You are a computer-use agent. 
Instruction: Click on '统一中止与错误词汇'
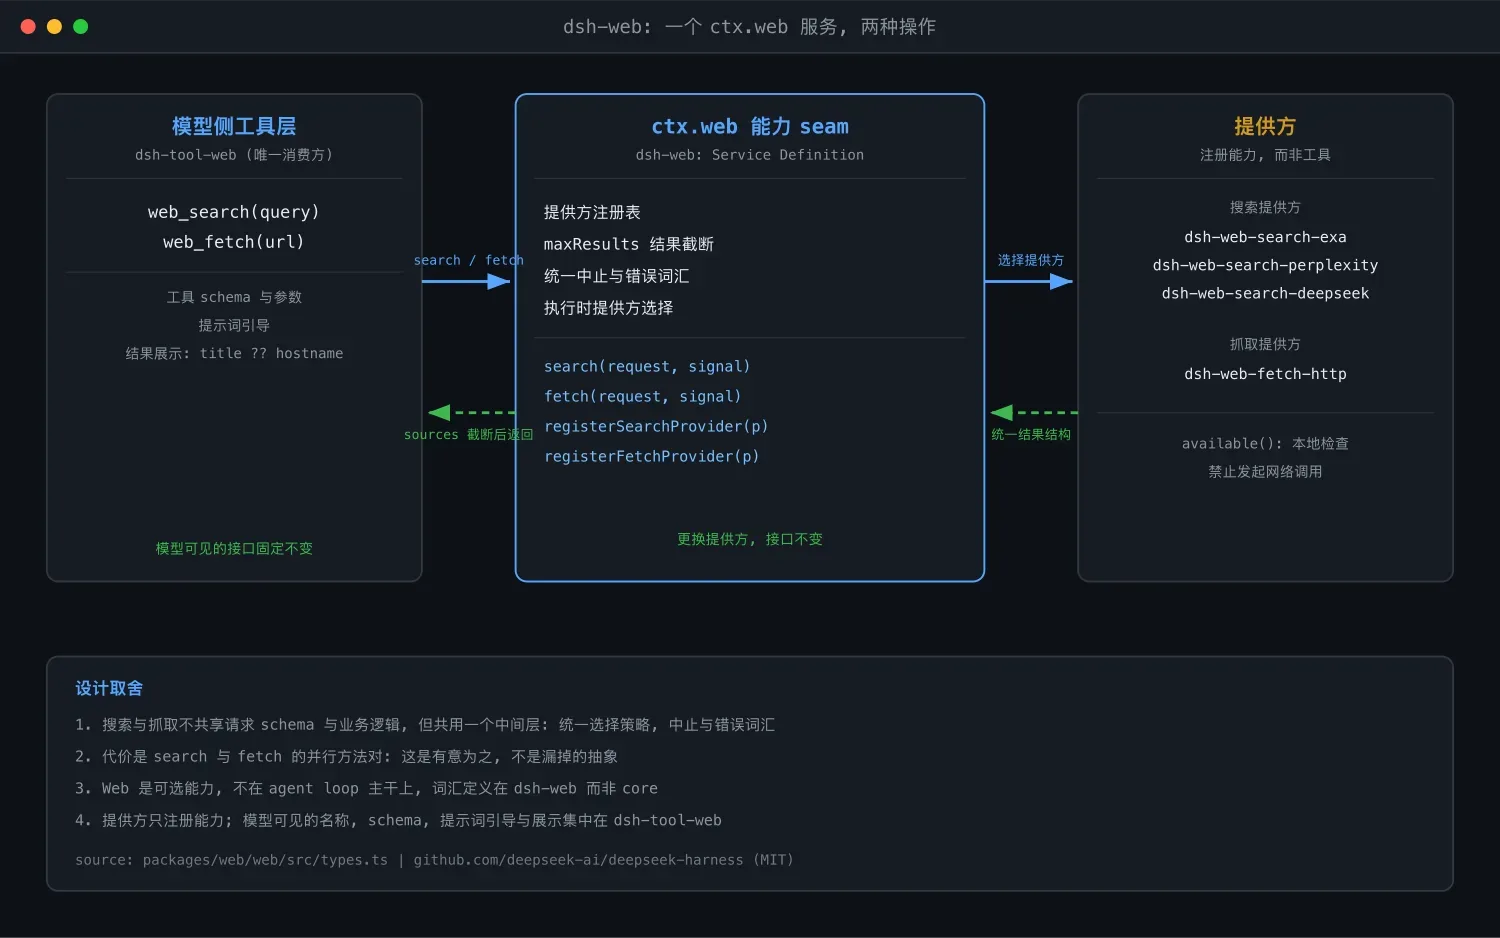(616, 276)
